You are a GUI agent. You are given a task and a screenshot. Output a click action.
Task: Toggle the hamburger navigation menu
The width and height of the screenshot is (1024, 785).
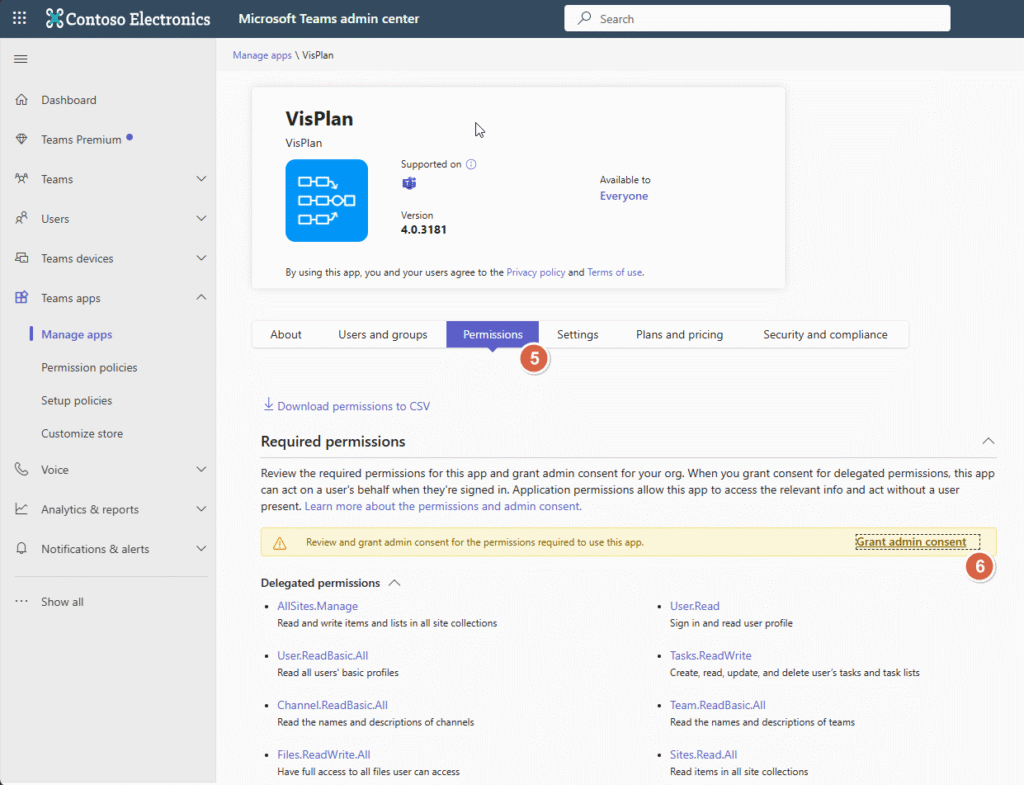tap(21, 59)
